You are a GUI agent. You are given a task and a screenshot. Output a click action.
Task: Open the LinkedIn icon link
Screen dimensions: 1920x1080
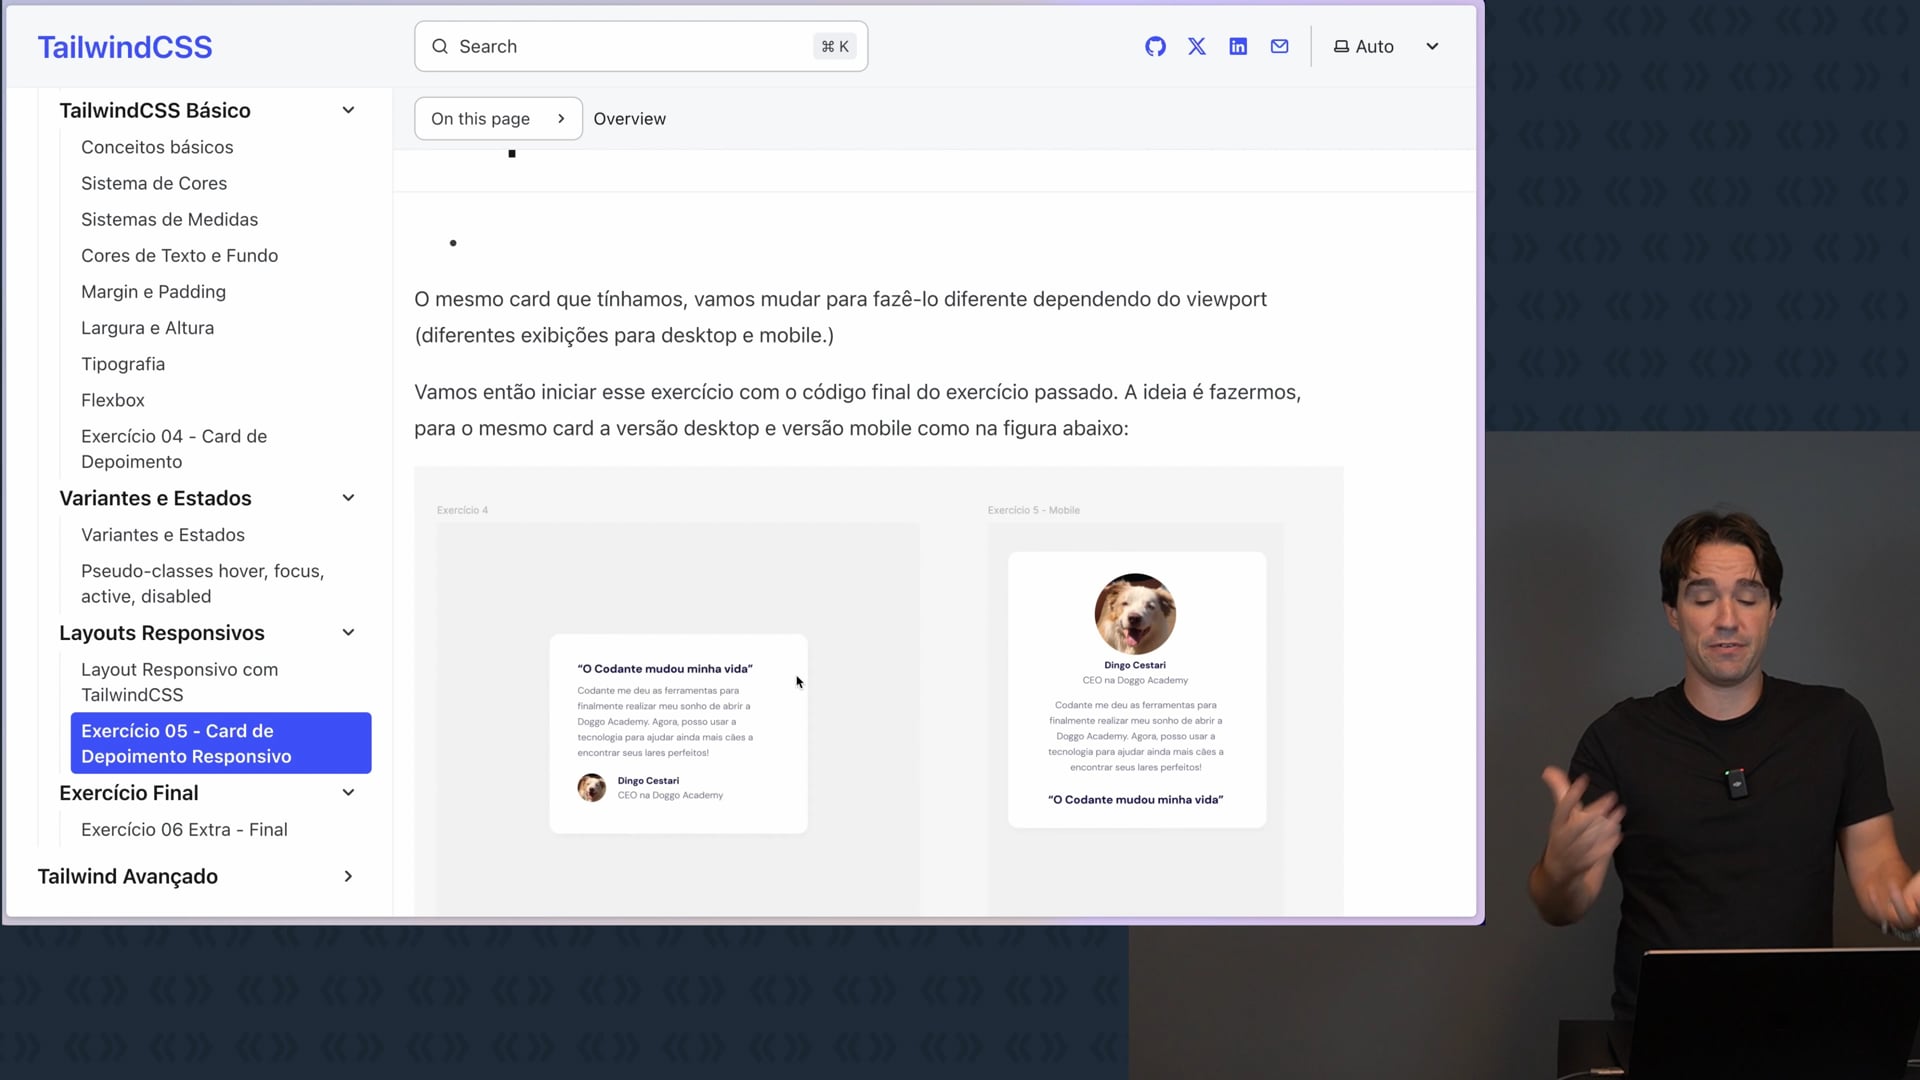(x=1238, y=47)
